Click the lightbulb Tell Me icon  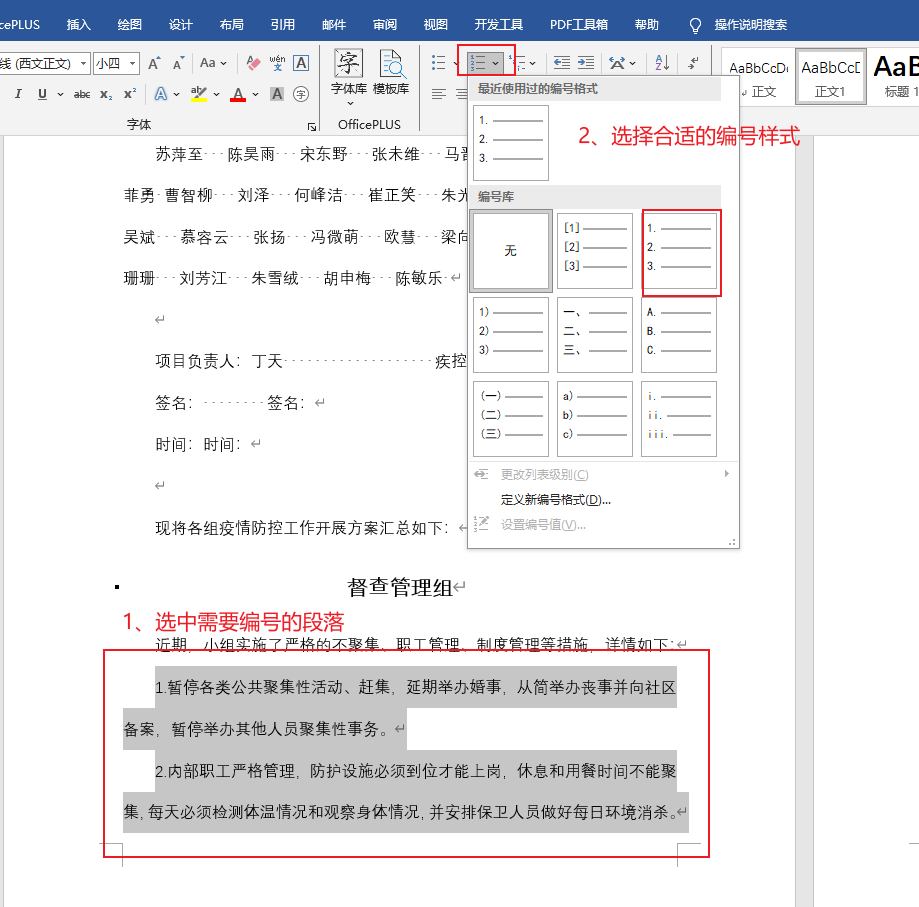coord(695,25)
